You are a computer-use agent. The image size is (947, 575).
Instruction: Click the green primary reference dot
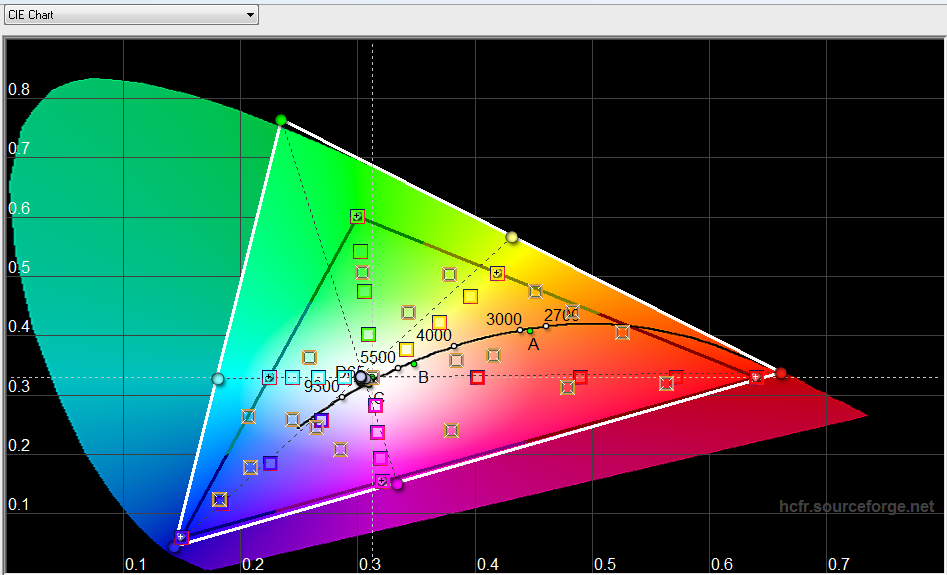281,120
